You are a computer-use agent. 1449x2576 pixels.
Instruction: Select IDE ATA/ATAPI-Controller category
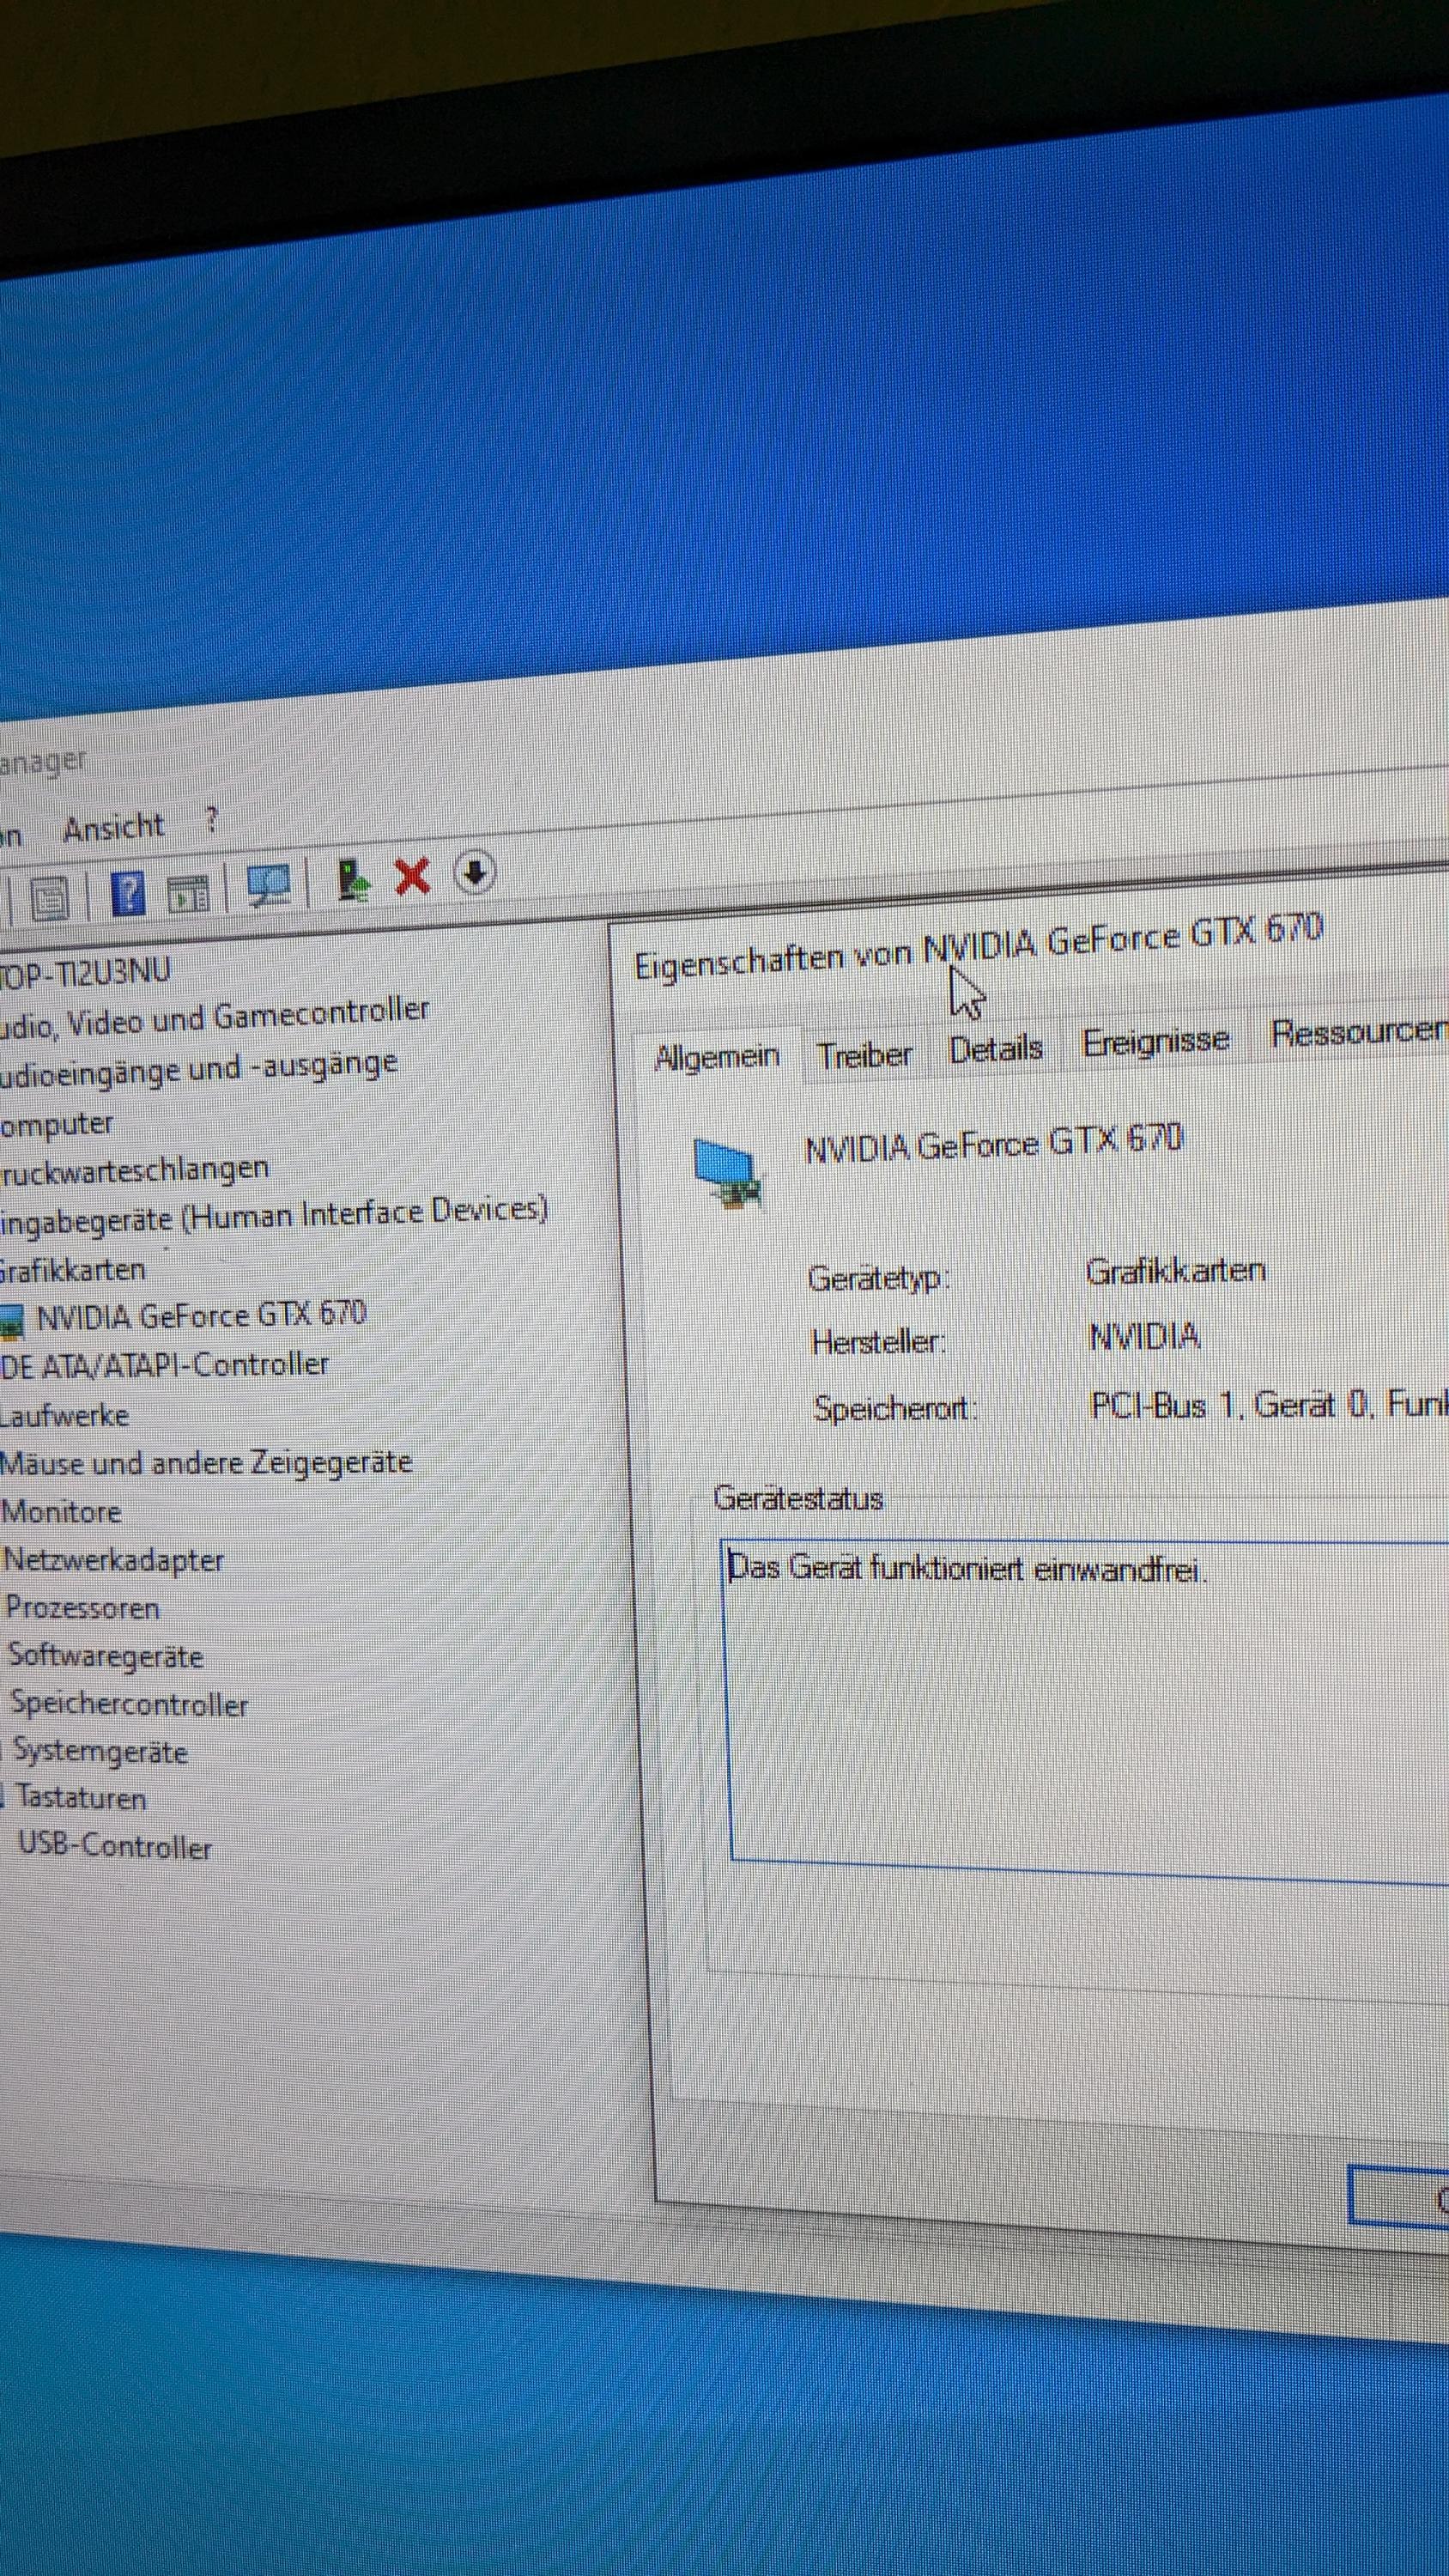click(x=164, y=1365)
